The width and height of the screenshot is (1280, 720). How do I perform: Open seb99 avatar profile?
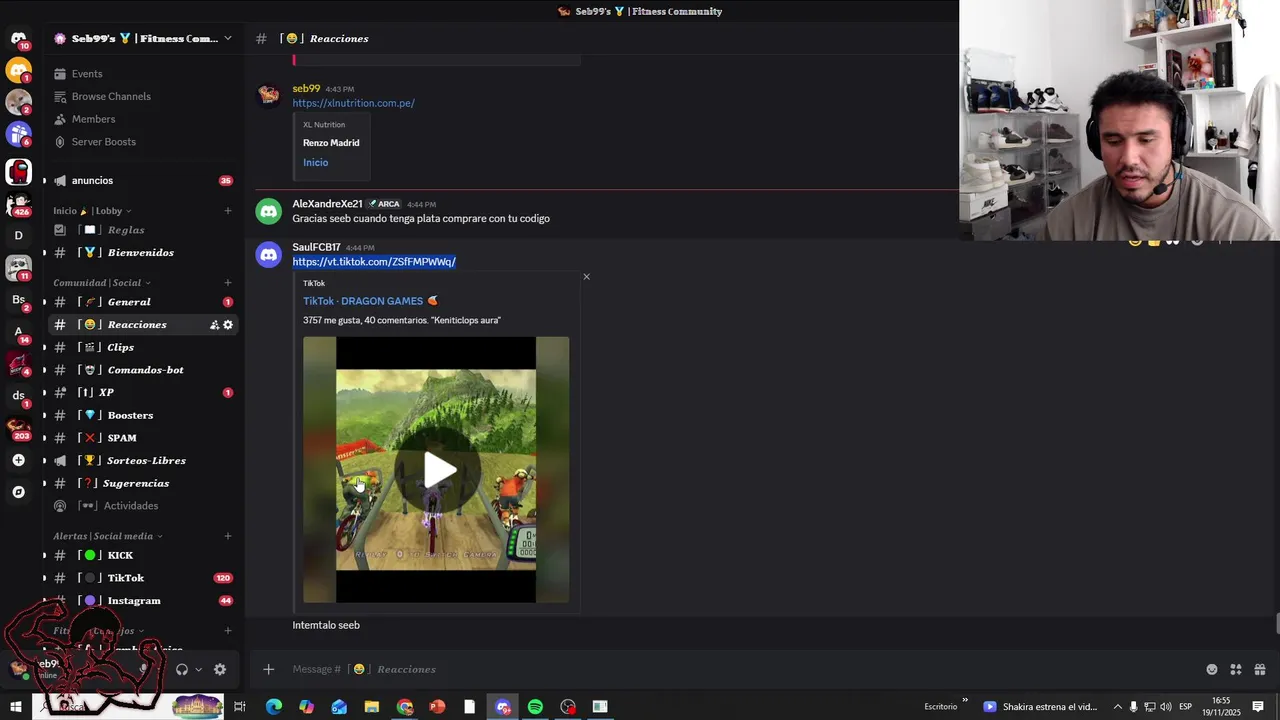tap(268, 94)
